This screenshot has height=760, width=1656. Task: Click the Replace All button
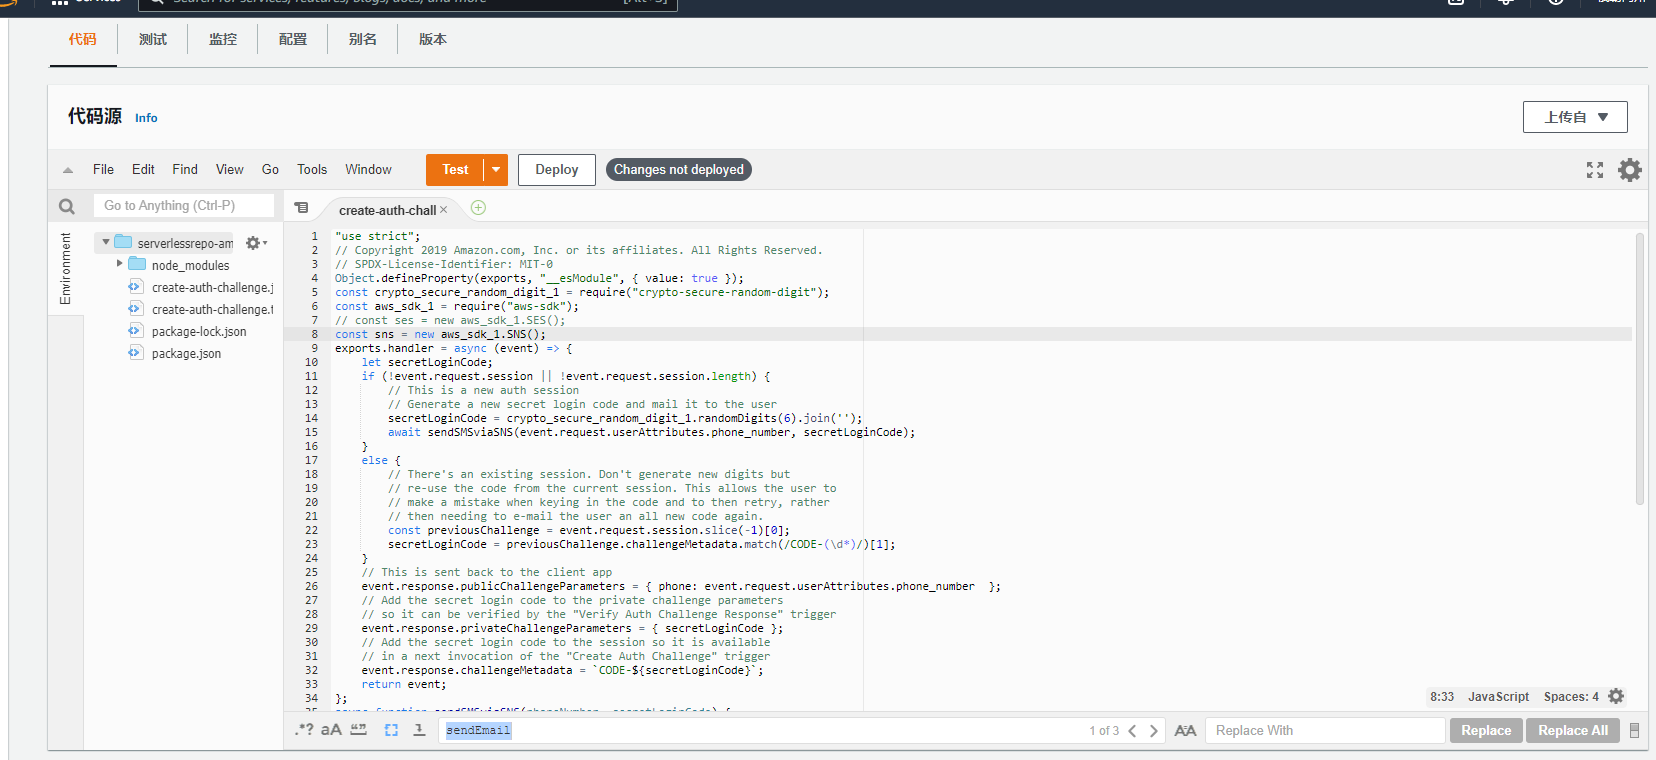[1573, 731]
